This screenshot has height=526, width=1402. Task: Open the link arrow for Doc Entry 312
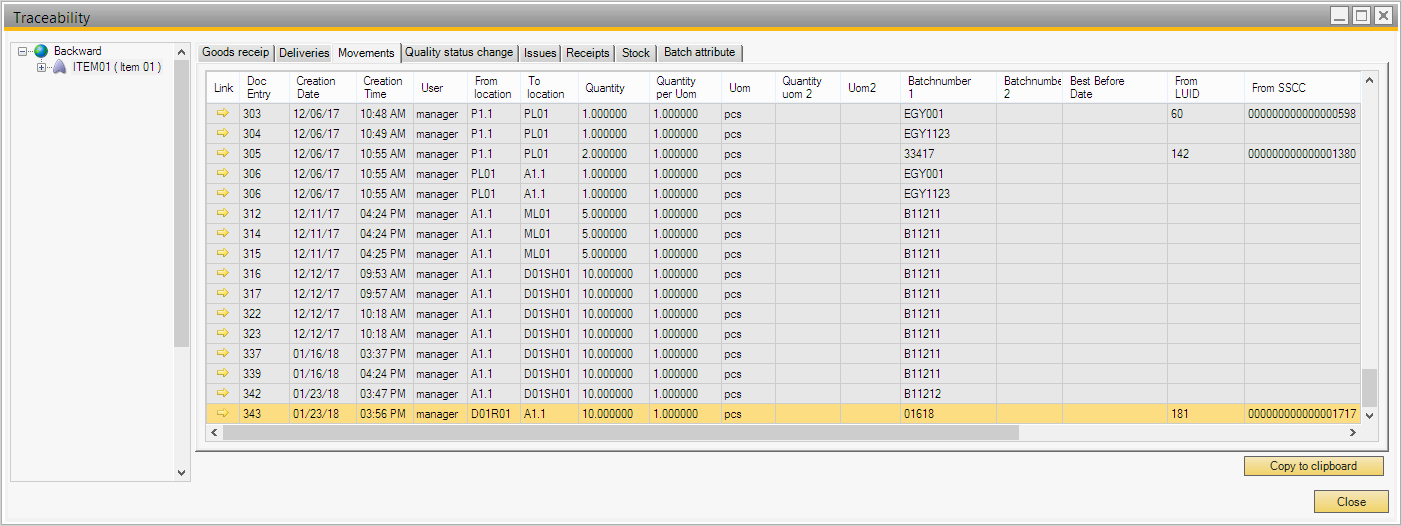click(x=223, y=213)
